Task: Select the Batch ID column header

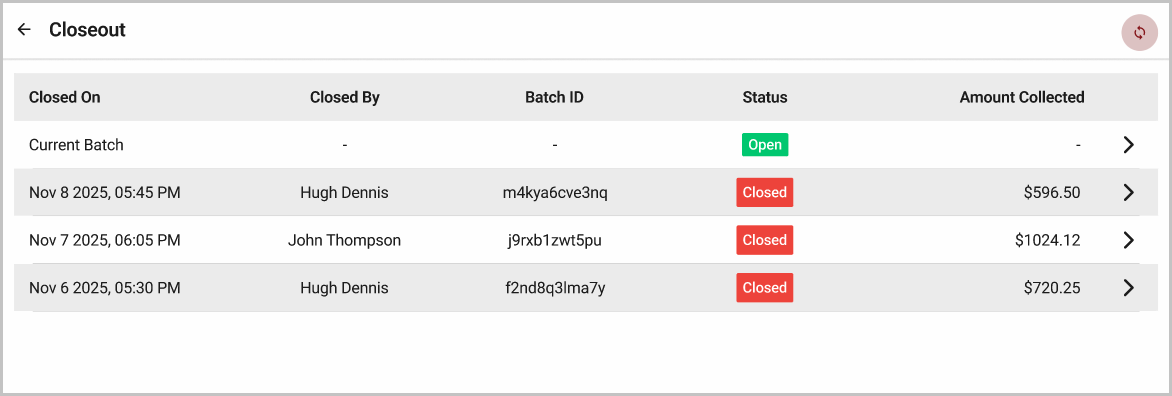Action: click(555, 97)
